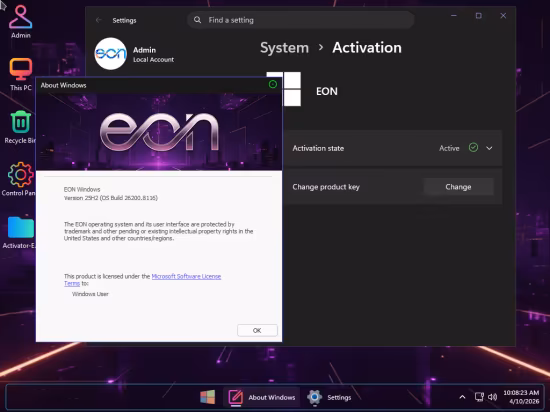
Task: Expand the Activation state row chevron
Action: (489, 148)
